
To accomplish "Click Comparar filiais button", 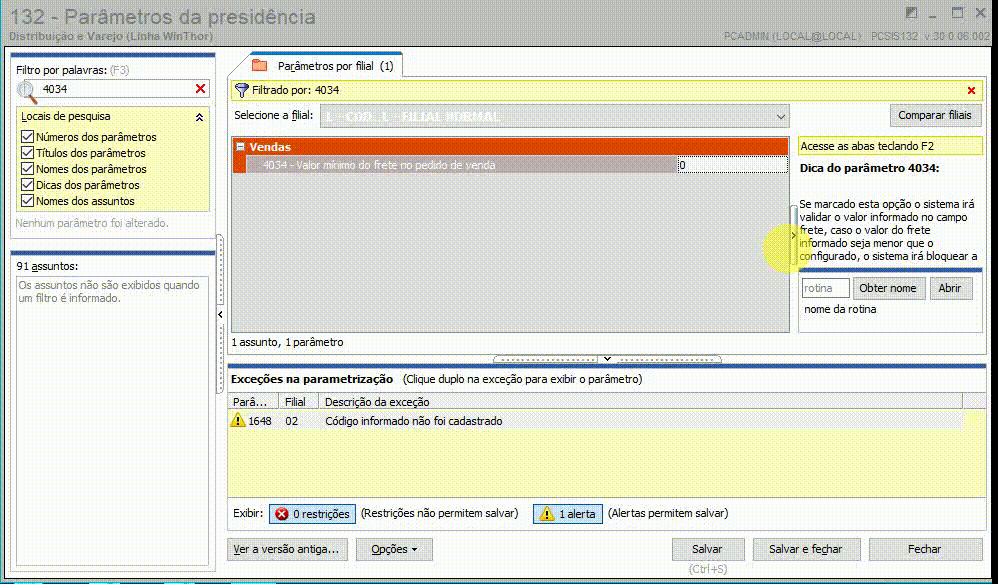I will (x=934, y=115).
